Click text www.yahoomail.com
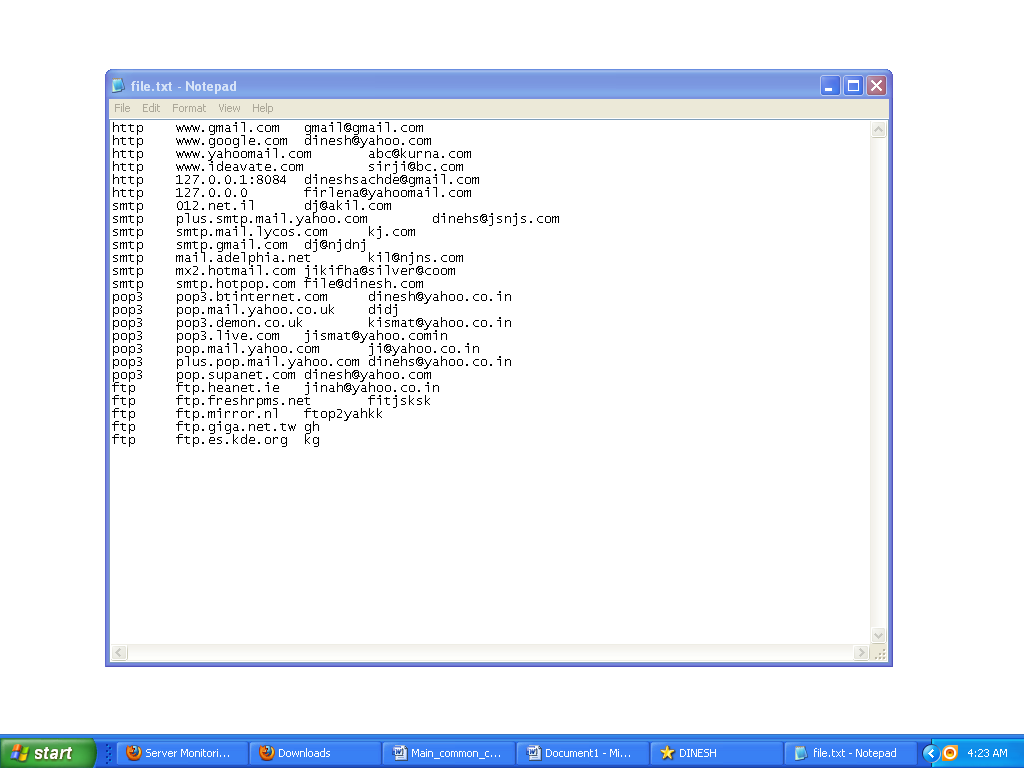 [x=244, y=154]
